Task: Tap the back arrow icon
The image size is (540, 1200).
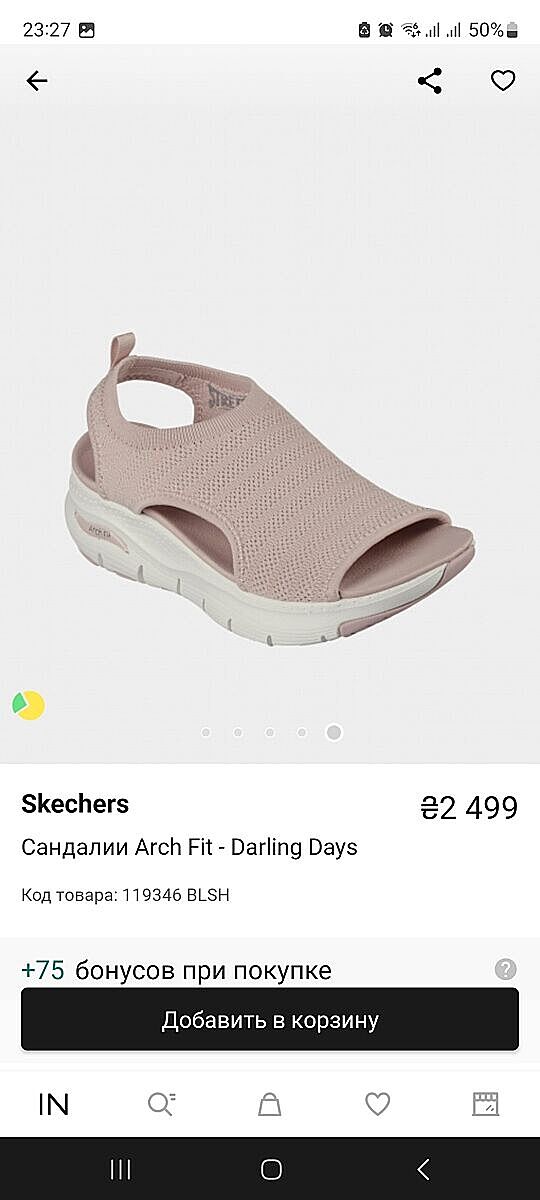Action: pos(37,81)
